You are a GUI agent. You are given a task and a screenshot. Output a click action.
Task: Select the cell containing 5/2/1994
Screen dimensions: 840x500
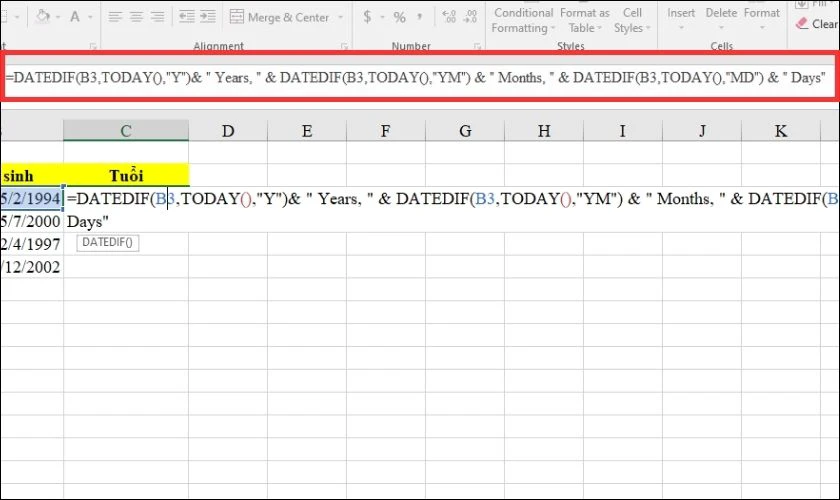(32, 198)
